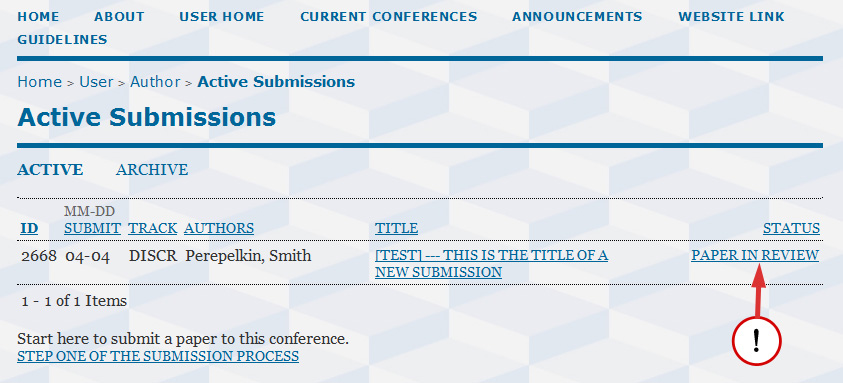Follow the WEBSITE LINK menu item
The height and width of the screenshot is (383, 843).
point(731,17)
